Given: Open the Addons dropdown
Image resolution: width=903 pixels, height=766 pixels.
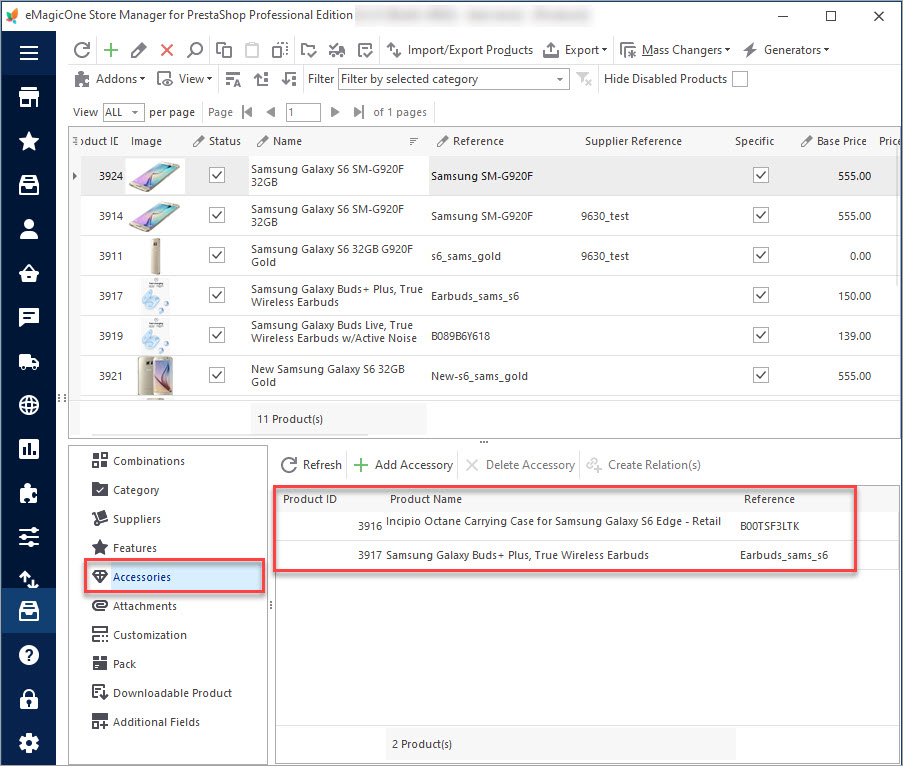Looking at the screenshot, I should tap(109, 79).
